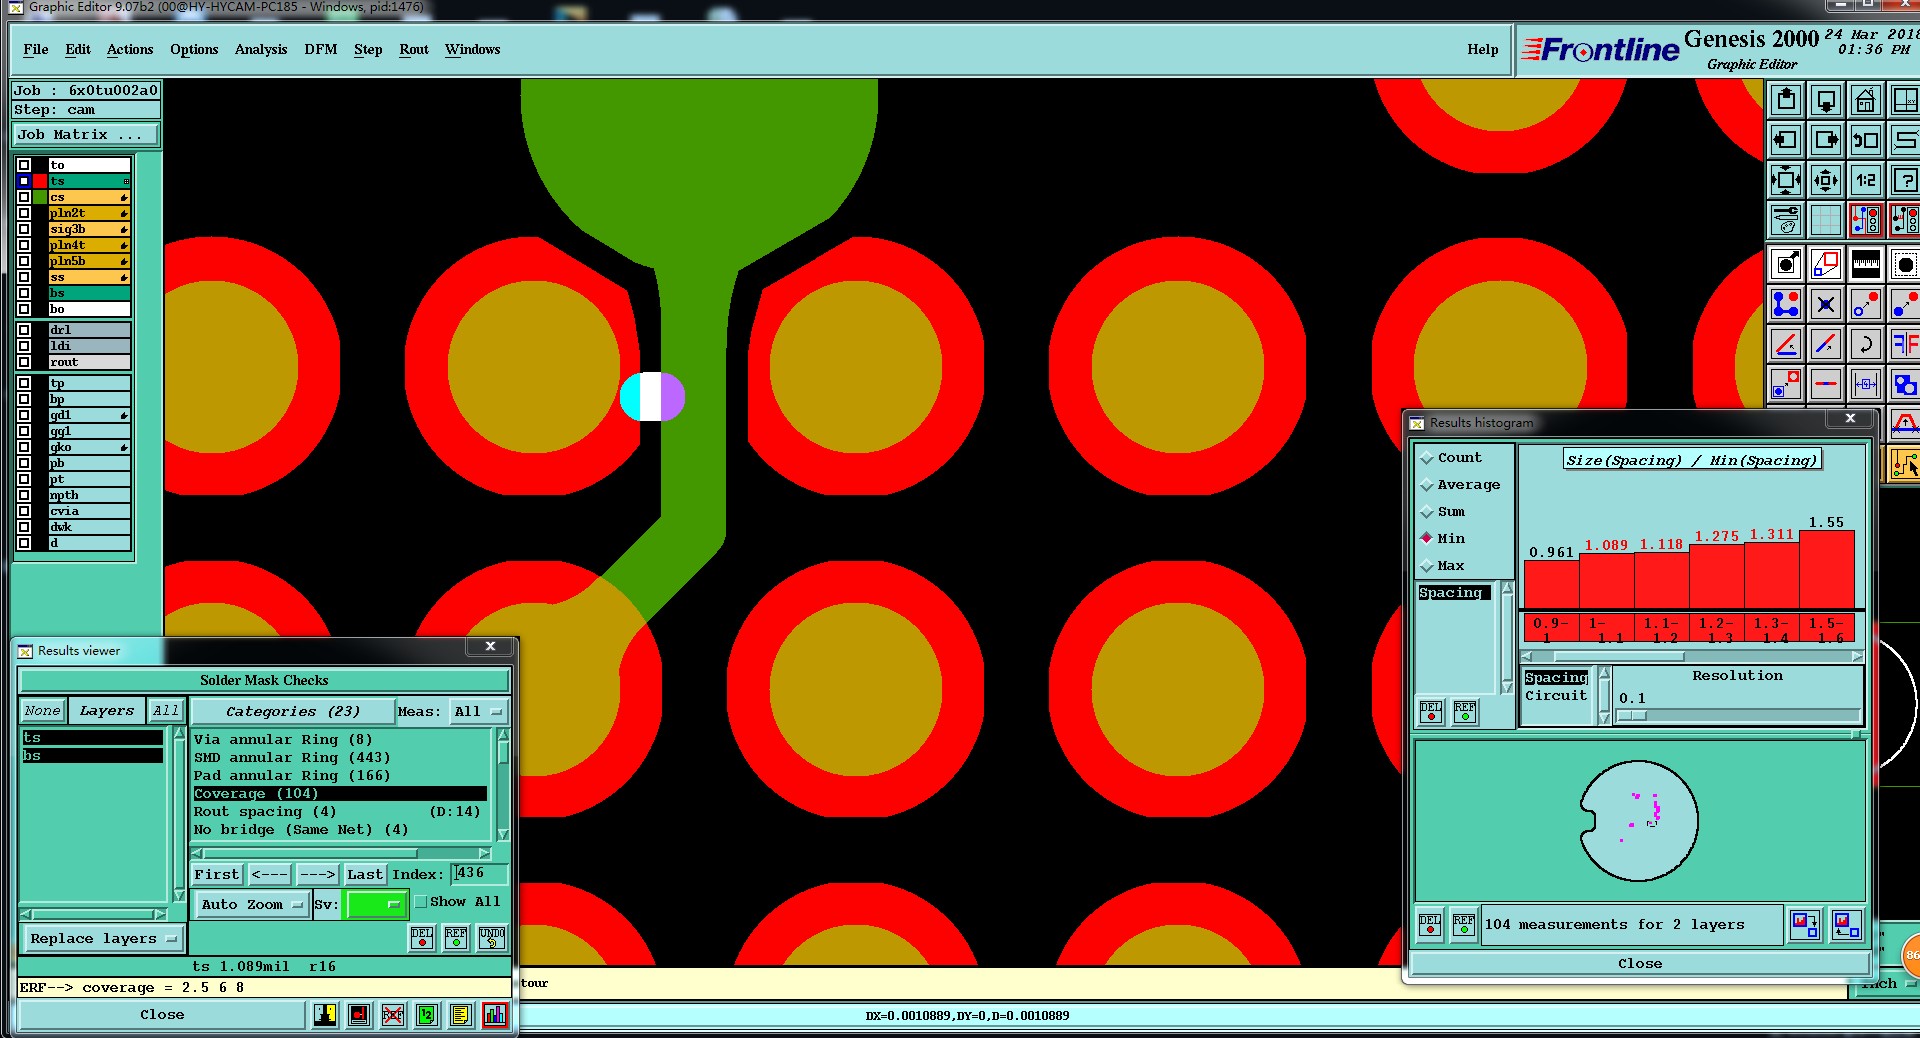
Task: Click the pan up icon in the toolbar
Action: click(1786, 101)
